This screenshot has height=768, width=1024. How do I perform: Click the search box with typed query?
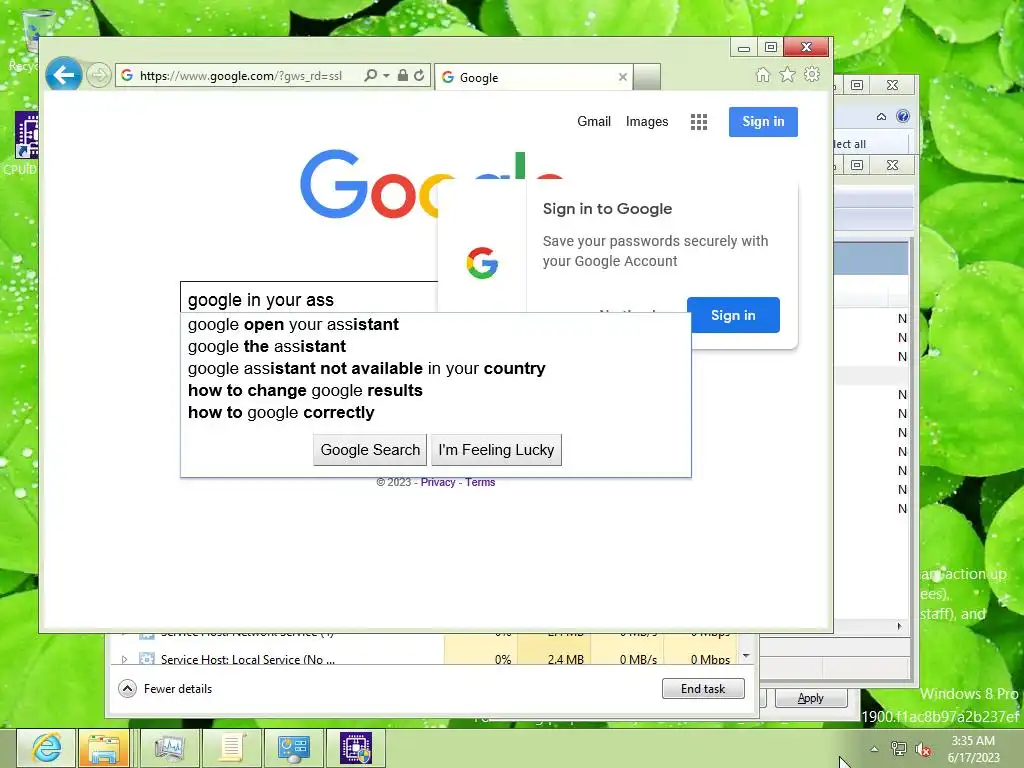pyautogui.click(x=308, y=300)
